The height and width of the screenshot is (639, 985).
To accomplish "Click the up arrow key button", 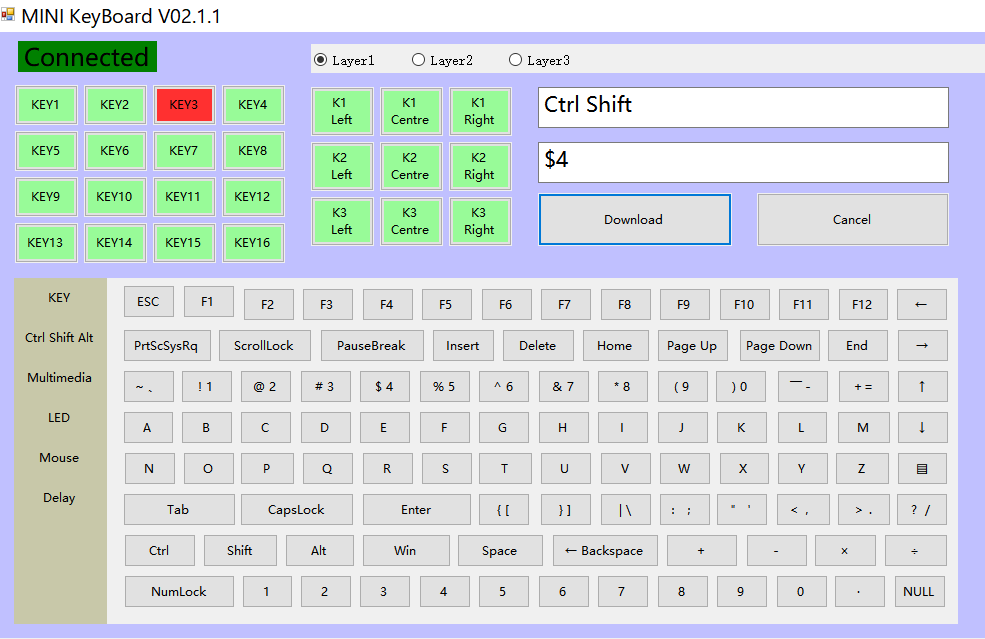I will click(922, 386).
